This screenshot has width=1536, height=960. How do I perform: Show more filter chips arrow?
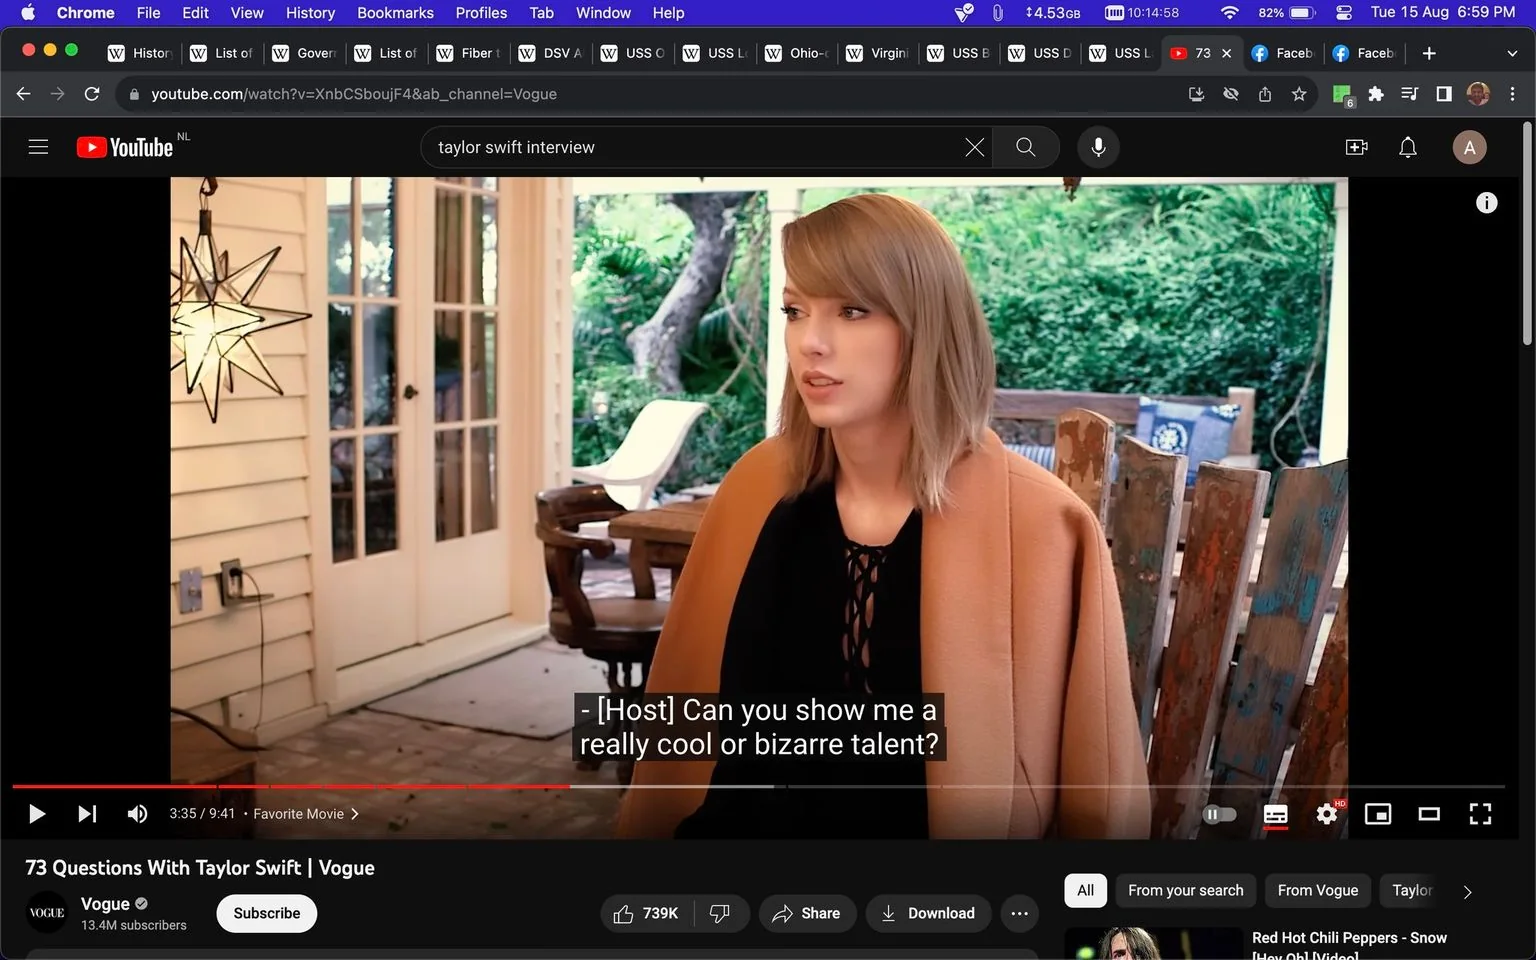[1467, 891]
